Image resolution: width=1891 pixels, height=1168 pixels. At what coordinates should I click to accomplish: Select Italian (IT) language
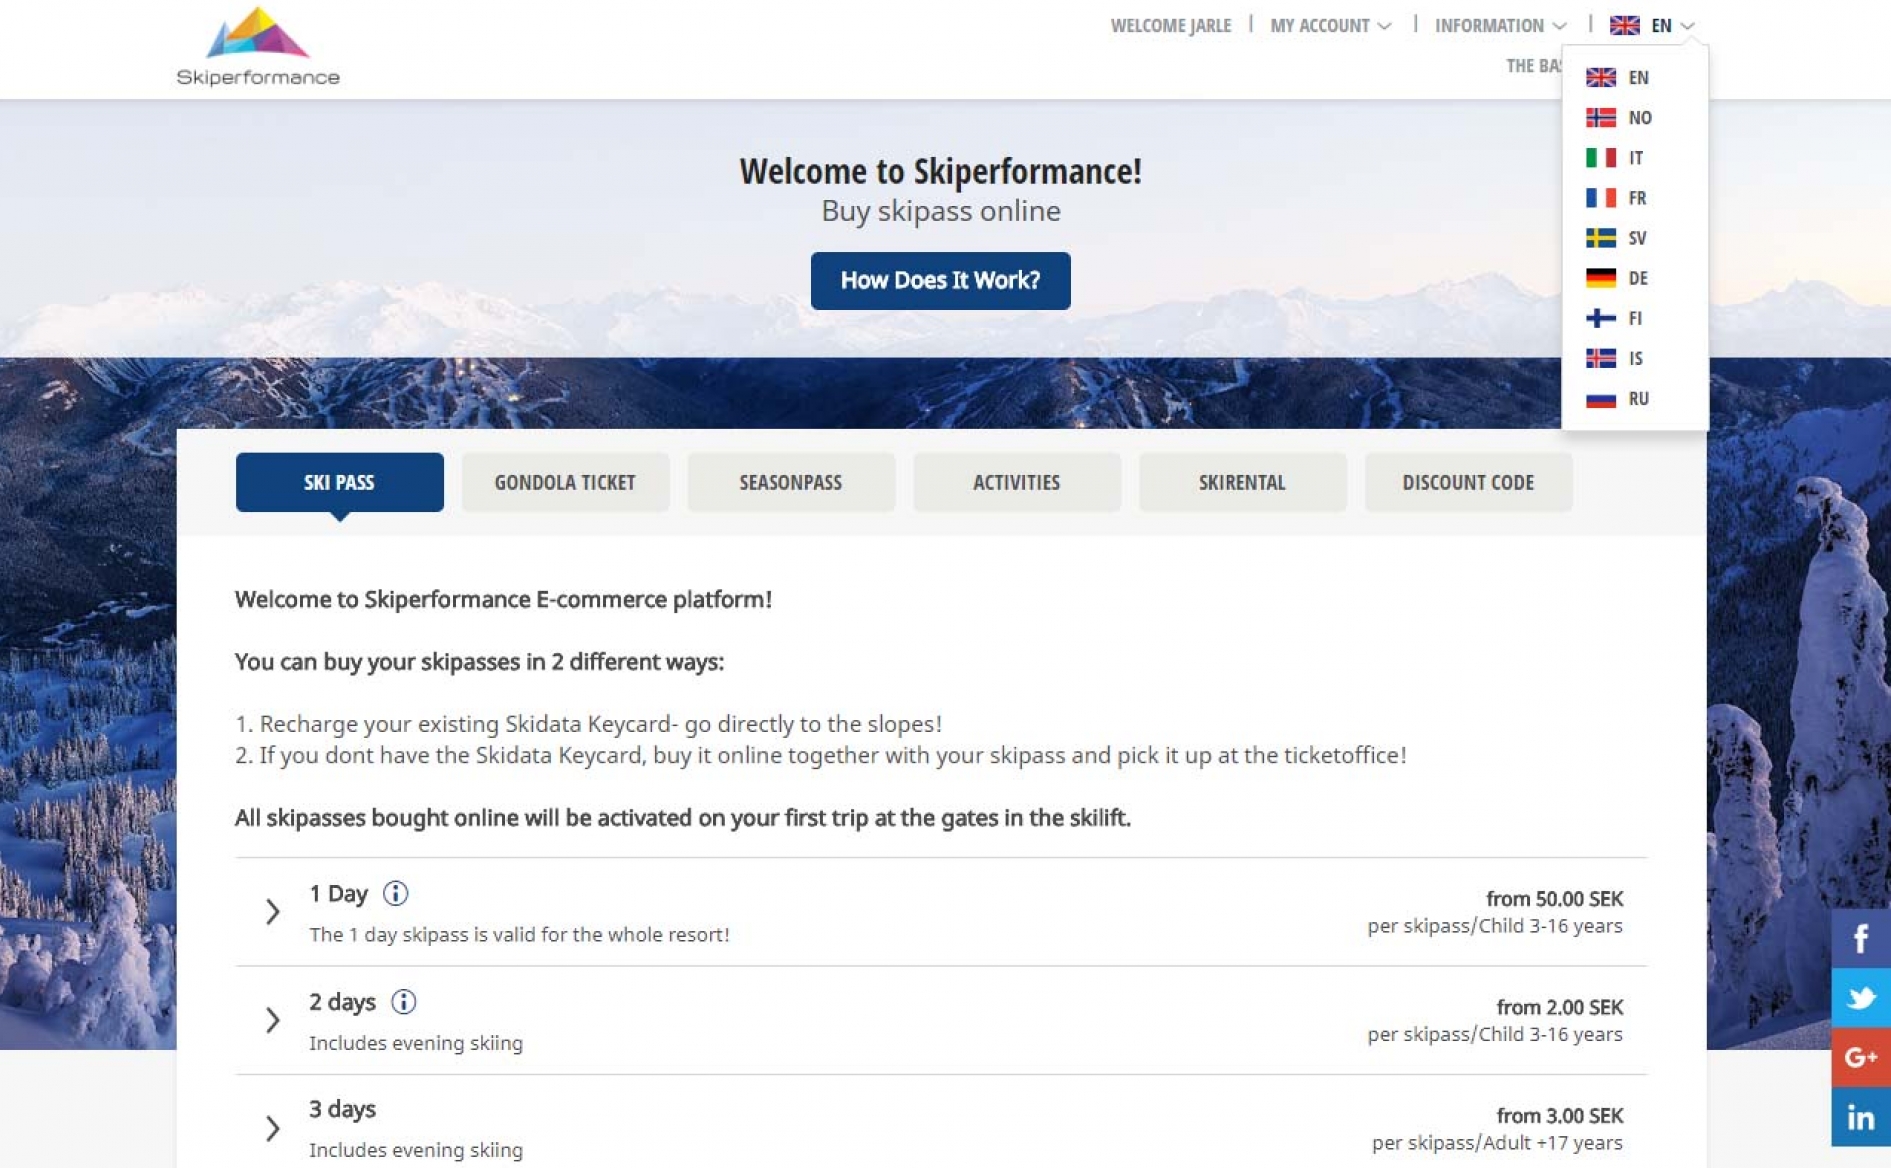pyautogui.click(x=1614, y=157)
